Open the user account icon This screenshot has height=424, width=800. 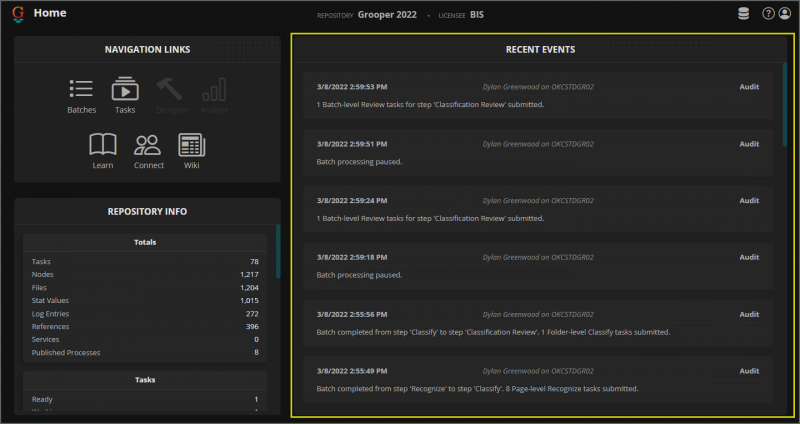click(x=785, y=14)
